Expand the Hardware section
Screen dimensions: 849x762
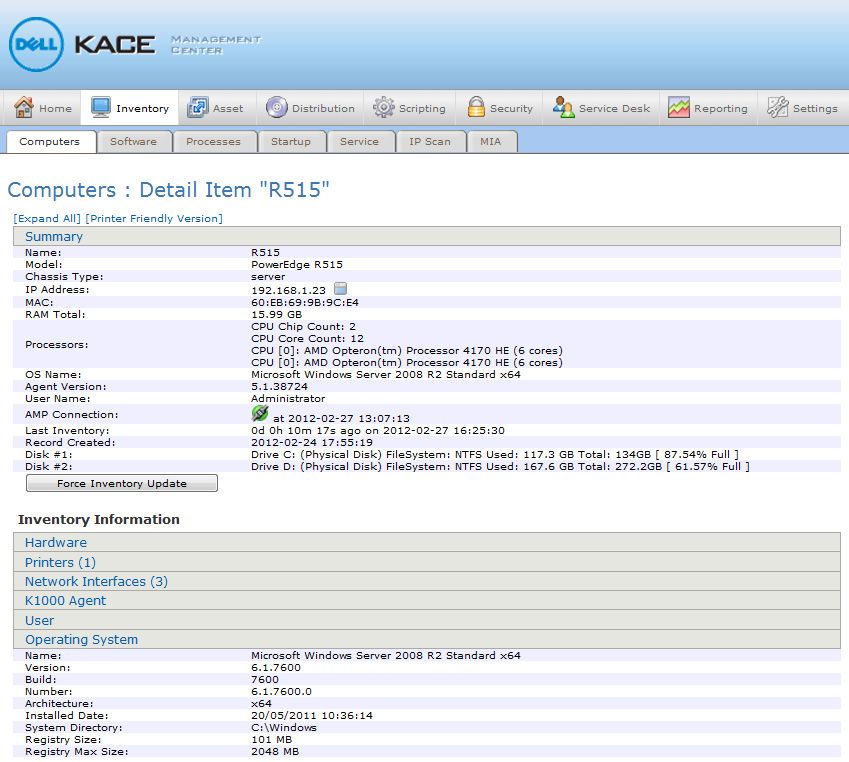pos(56,542)
